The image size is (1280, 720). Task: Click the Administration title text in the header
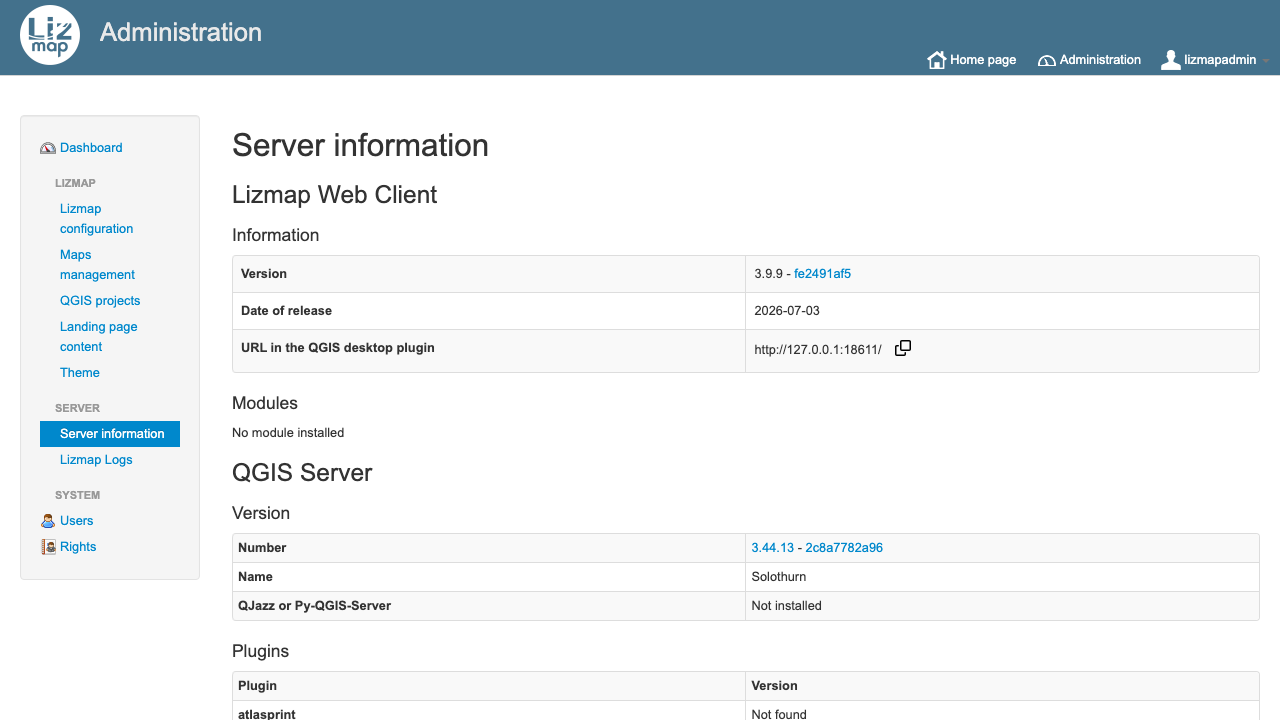tap(181, 32)
